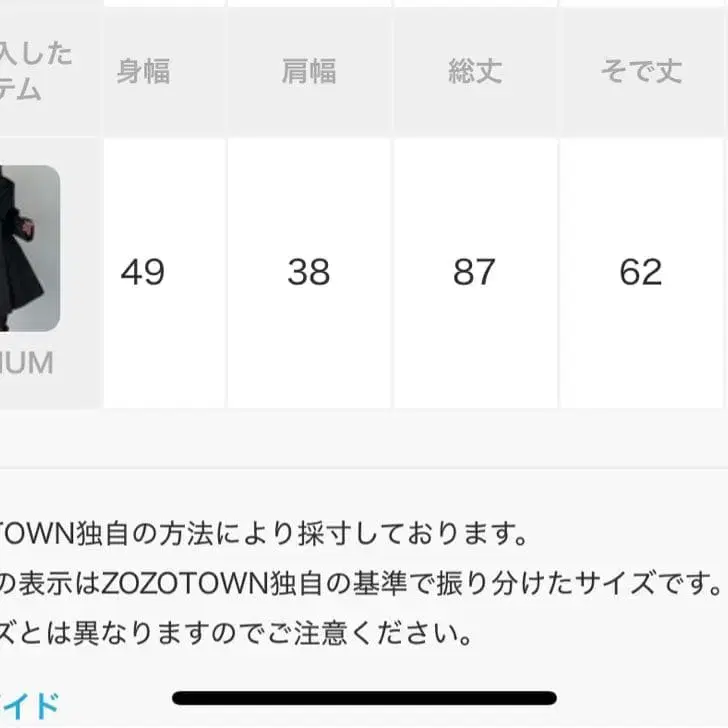Select the 38 shoulder width value
The height and width of the screenshot is (728, 728).
pos(309,272)
